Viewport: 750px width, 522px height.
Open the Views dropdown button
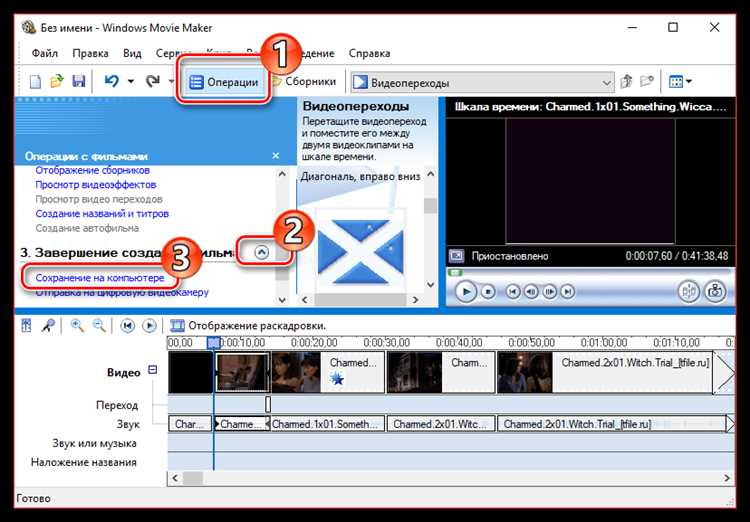tap(680, 82)
